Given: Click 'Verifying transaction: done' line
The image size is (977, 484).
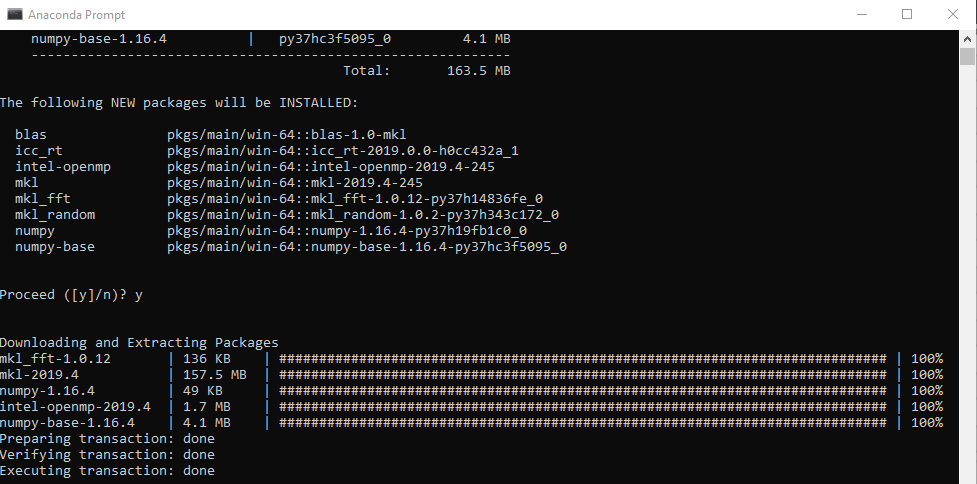Looking at the screenshot, I should 107,455.
